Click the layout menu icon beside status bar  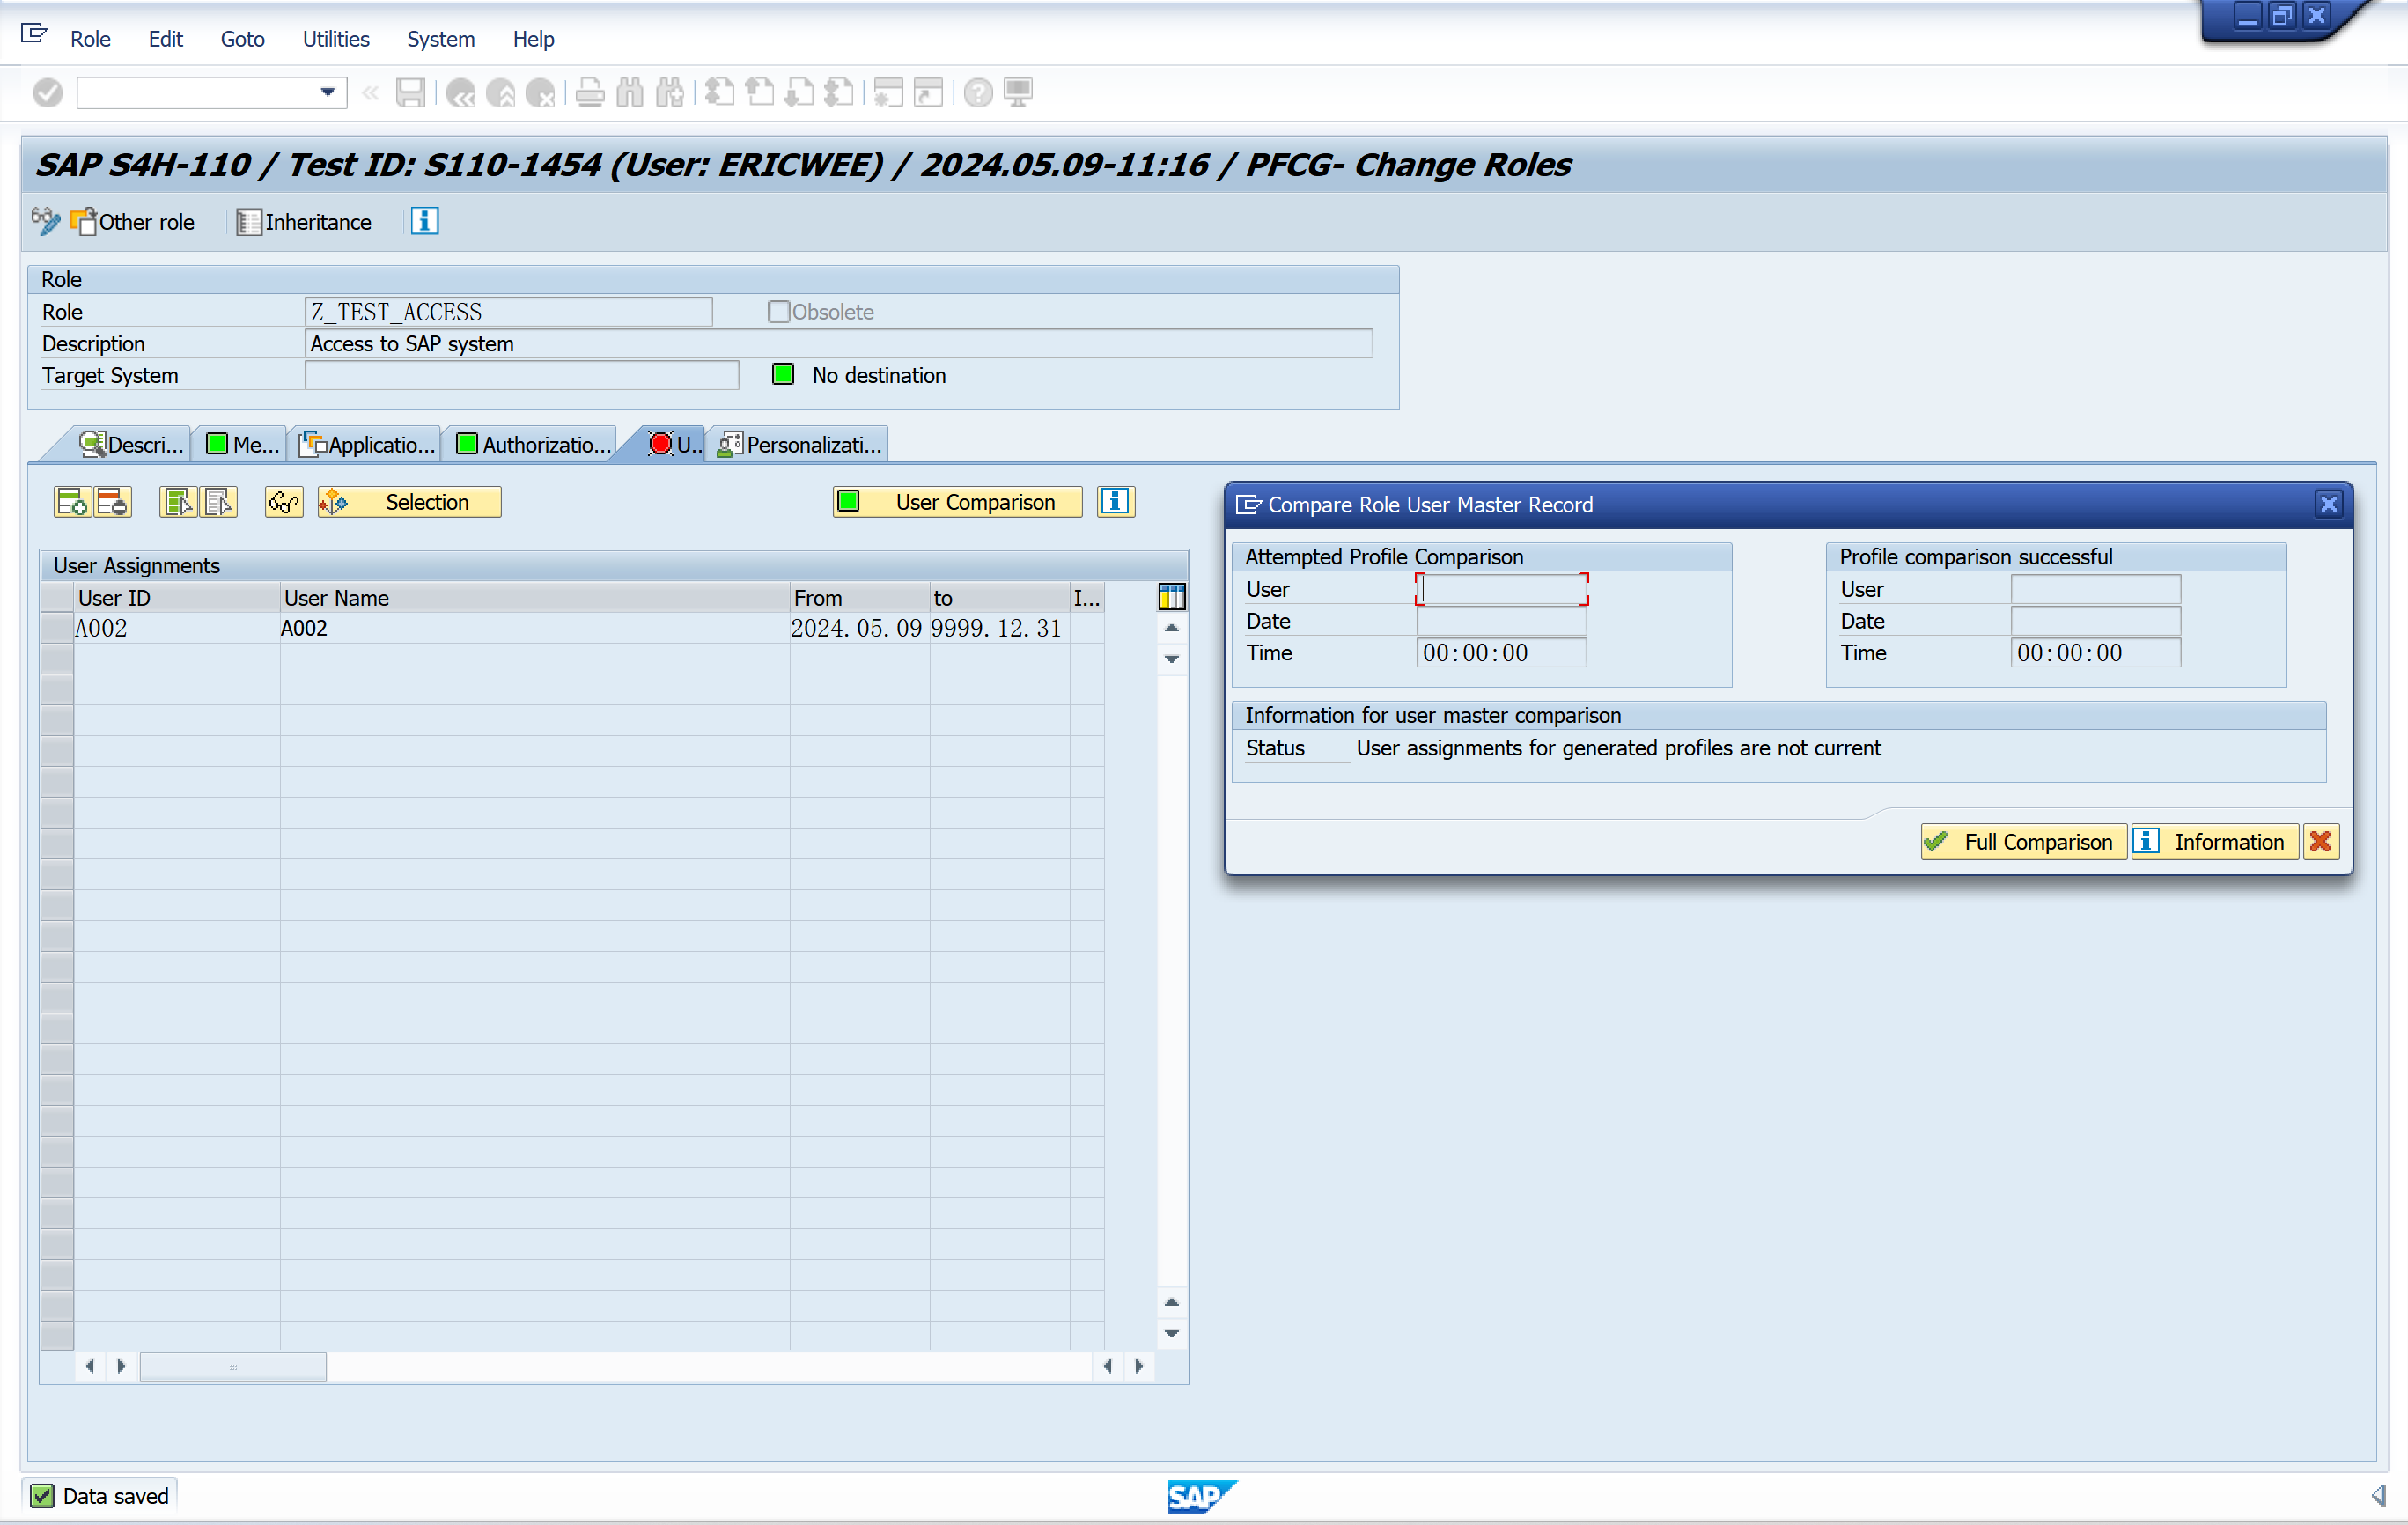(x=2378, y=1496)
